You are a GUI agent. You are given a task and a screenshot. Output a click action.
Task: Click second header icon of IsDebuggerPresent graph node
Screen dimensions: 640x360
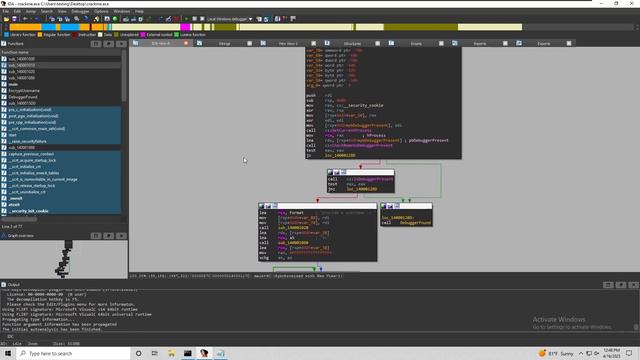coord(337,172)
